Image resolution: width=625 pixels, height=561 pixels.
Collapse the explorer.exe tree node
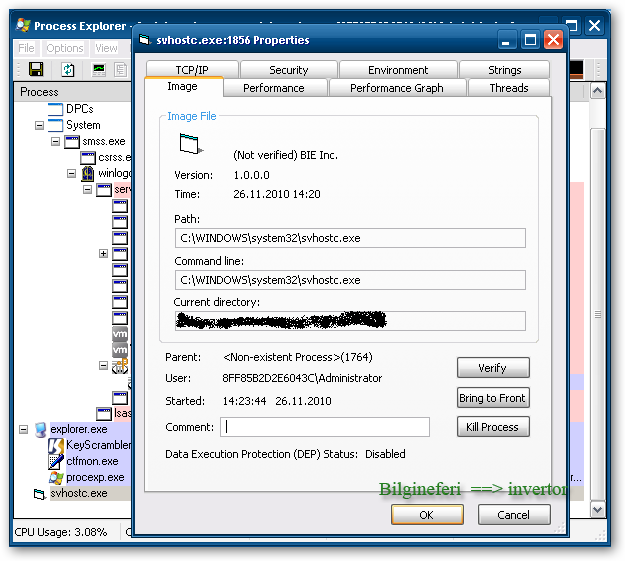24,429
